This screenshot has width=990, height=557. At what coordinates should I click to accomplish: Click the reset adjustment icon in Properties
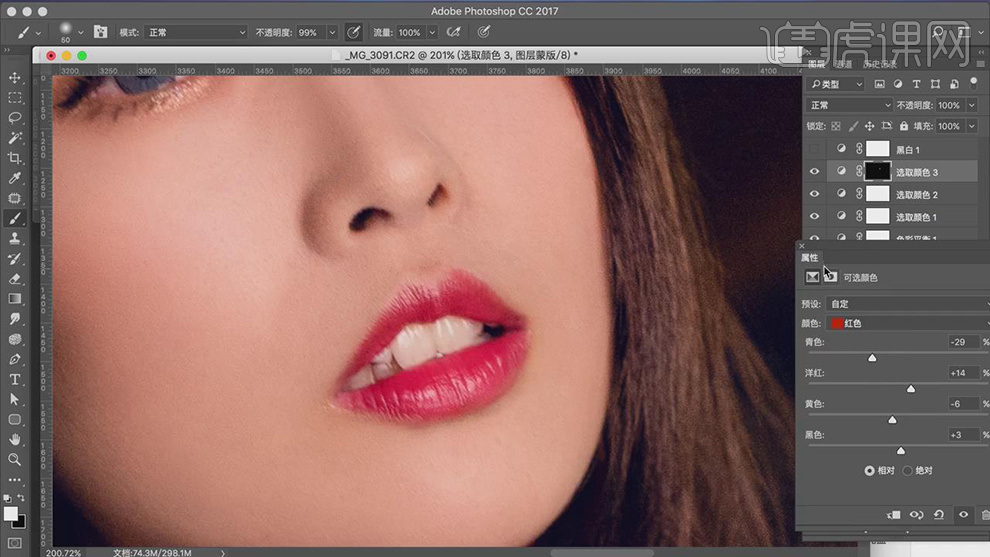point(939,515)
